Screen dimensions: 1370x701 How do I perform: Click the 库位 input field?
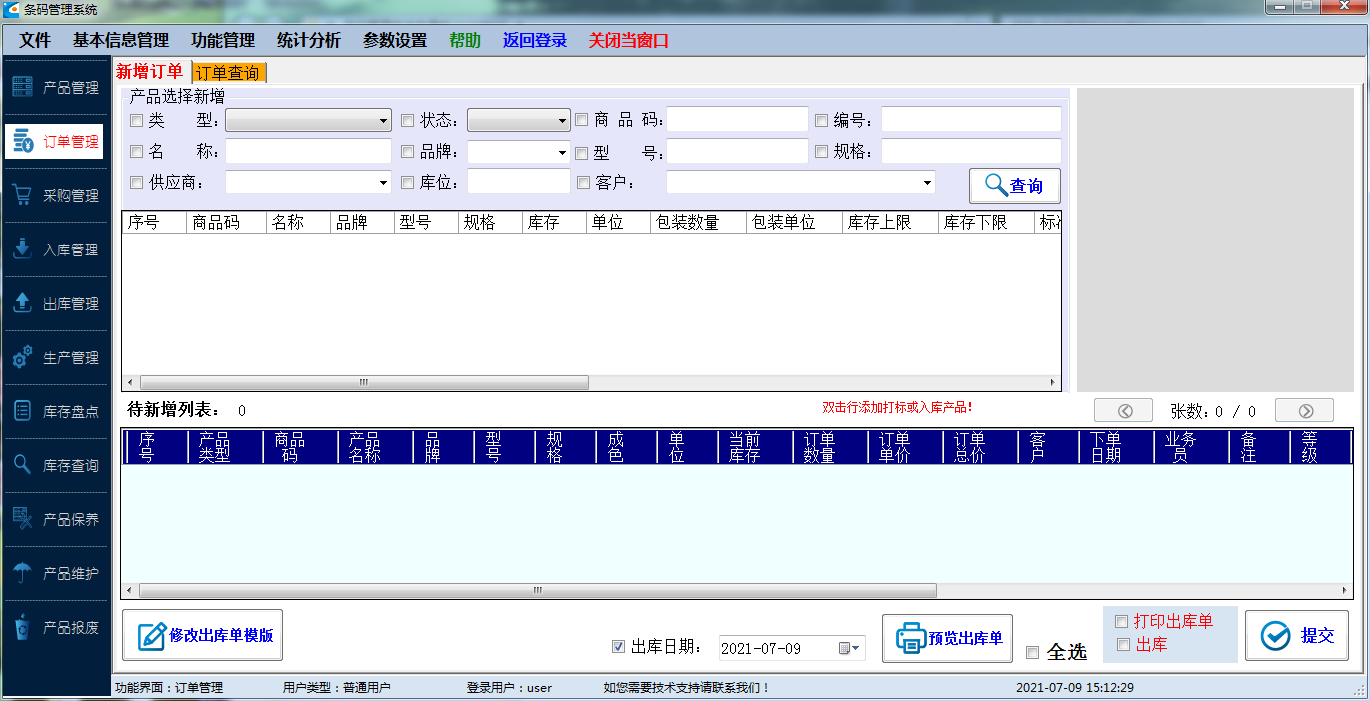pos(519,182)
